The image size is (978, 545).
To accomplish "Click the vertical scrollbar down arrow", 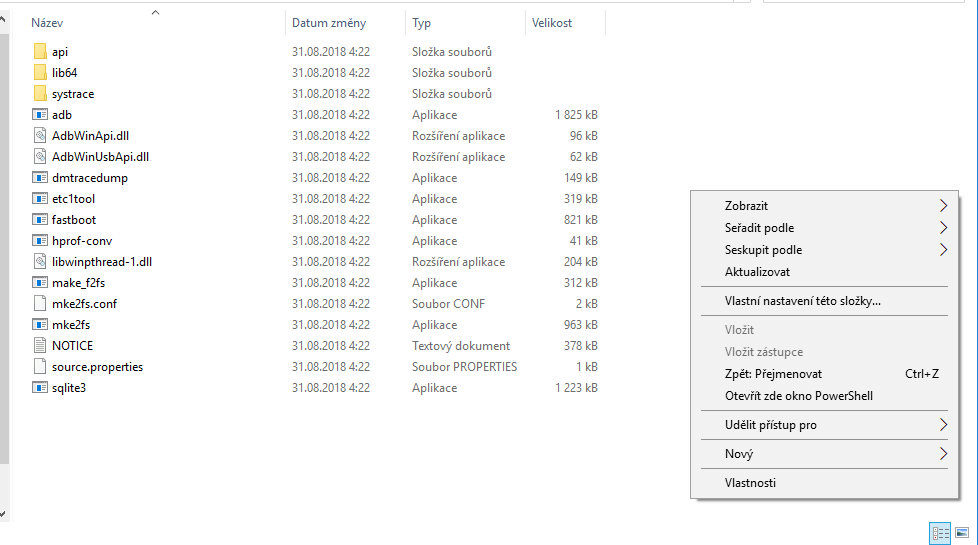I will (3, 514).
